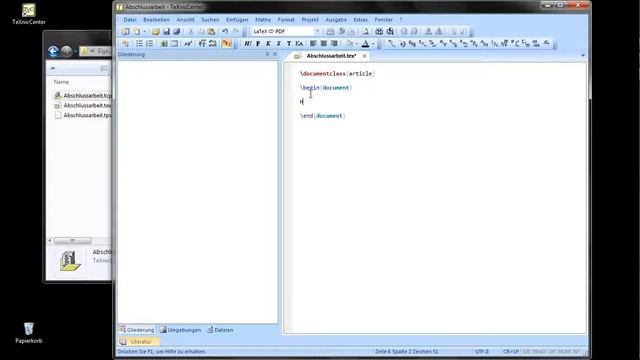Open the Format menu
Screen dimensions: 640x360
(x=286, y=20)
